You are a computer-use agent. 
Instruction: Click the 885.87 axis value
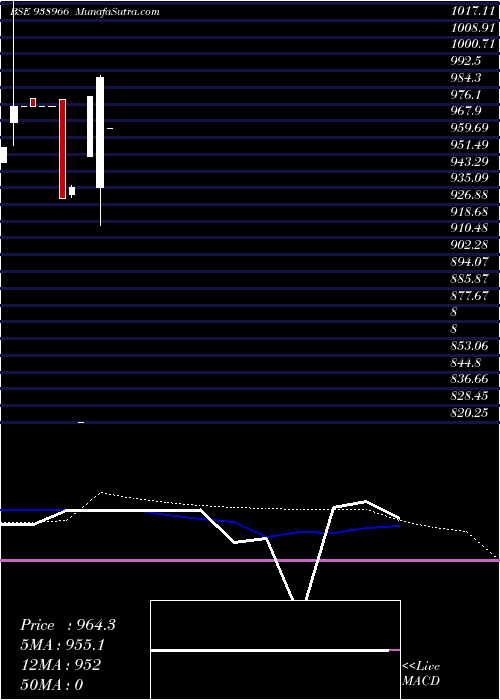470,279
